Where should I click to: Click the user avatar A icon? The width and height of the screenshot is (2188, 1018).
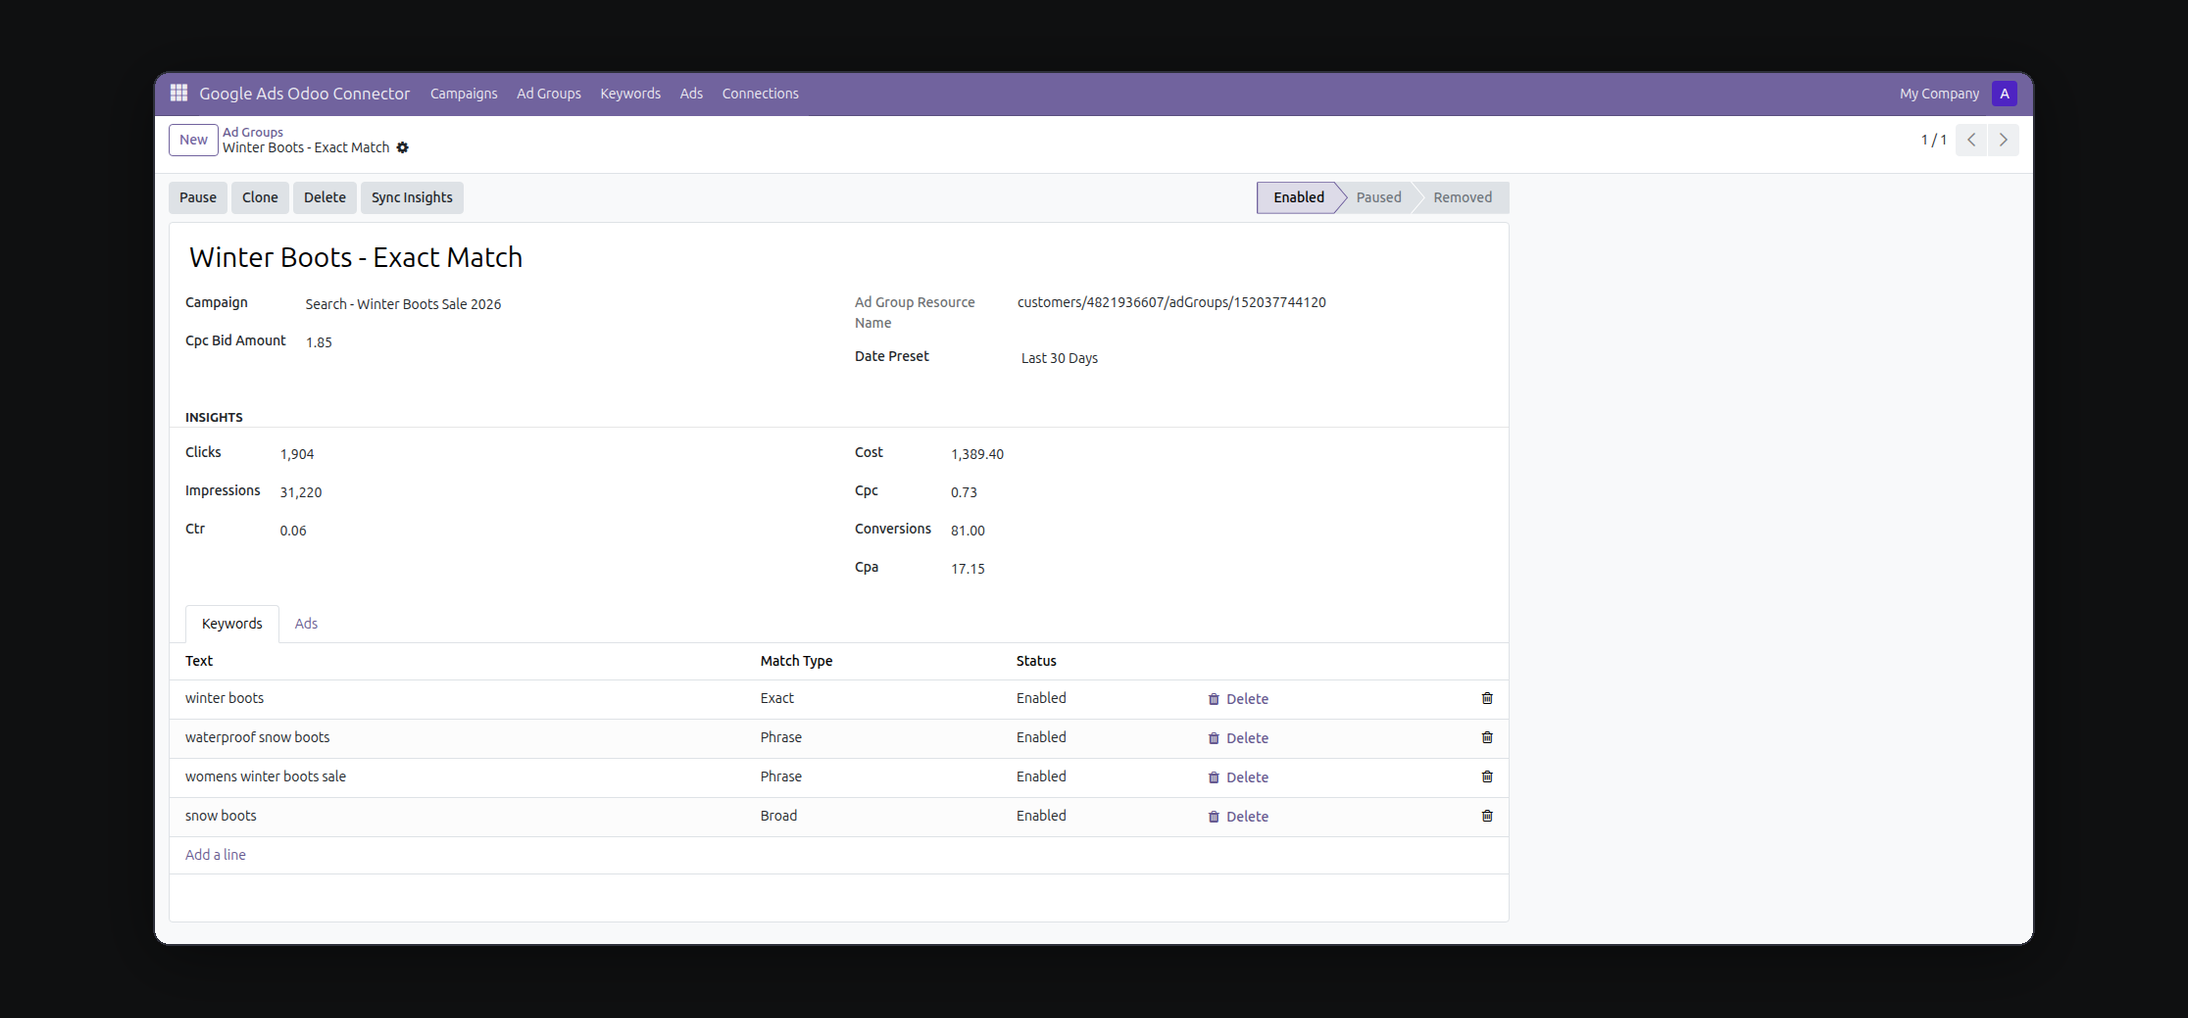2004,93
